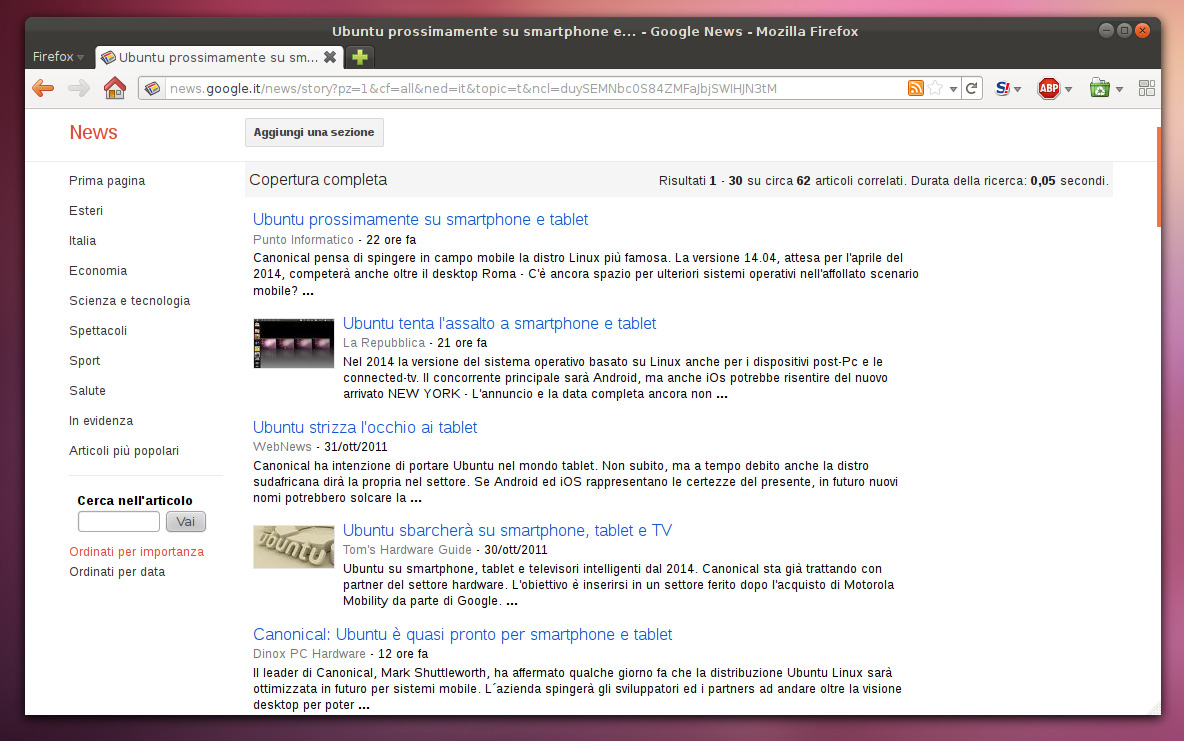Reload the page with refresh icon

tap(972, 88)
